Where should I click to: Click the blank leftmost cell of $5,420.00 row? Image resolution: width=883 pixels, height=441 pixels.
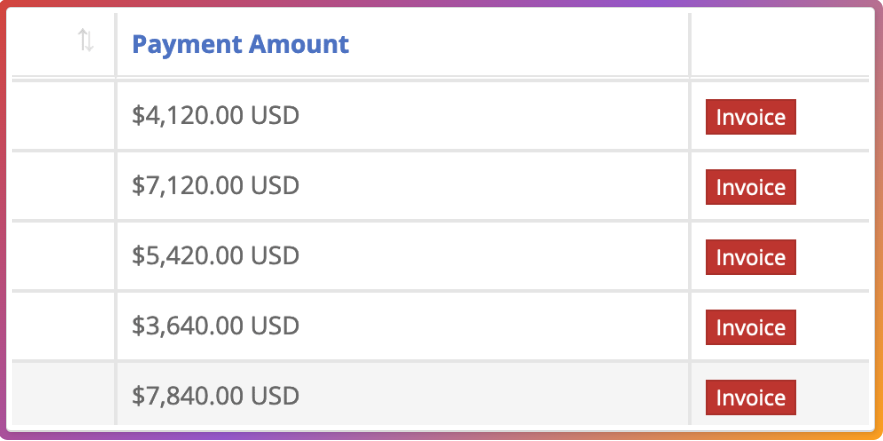click(63, 256)
